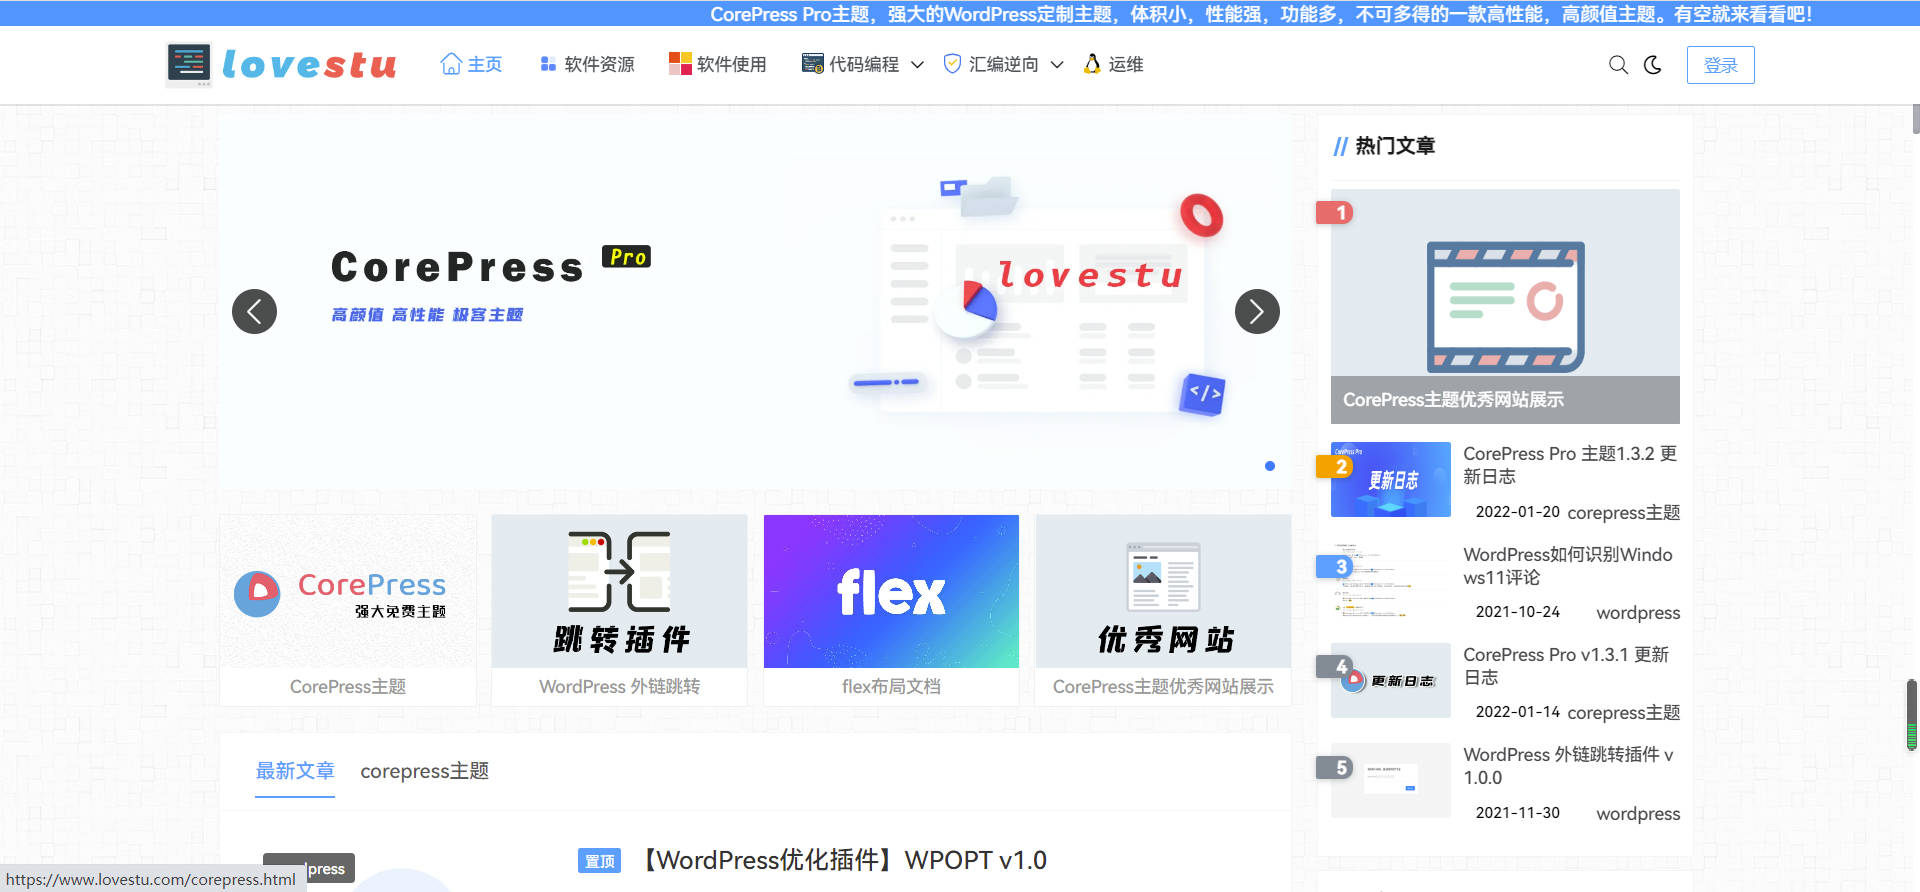
Task: Toggle dark mode moon icon
Action: tap(1653, 65)
